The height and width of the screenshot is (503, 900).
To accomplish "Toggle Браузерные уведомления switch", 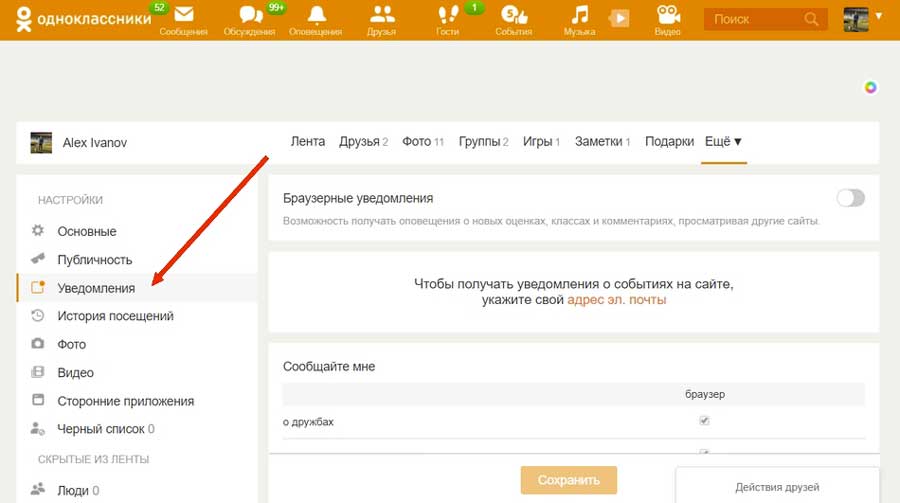I will 851,198.
